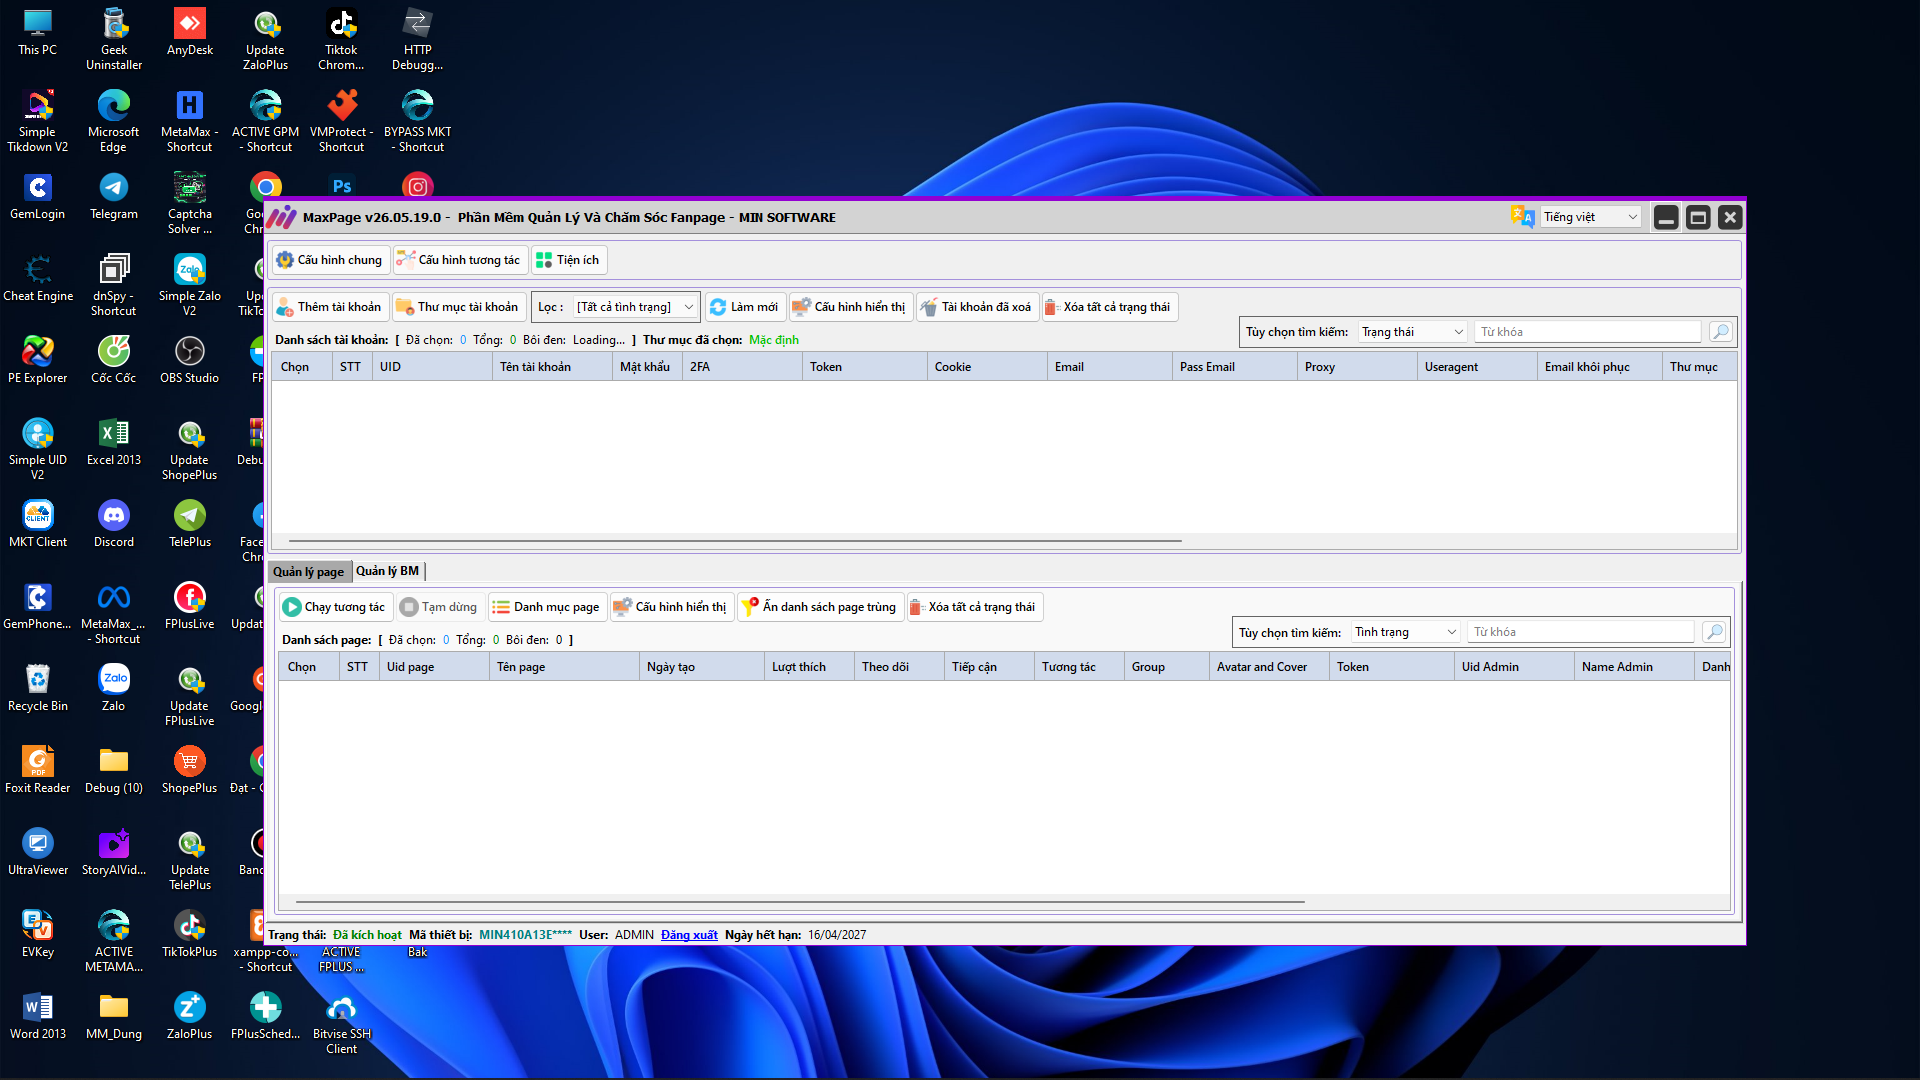
Task: Click the MaxPage app logo icon
Action: click(282, 217)
